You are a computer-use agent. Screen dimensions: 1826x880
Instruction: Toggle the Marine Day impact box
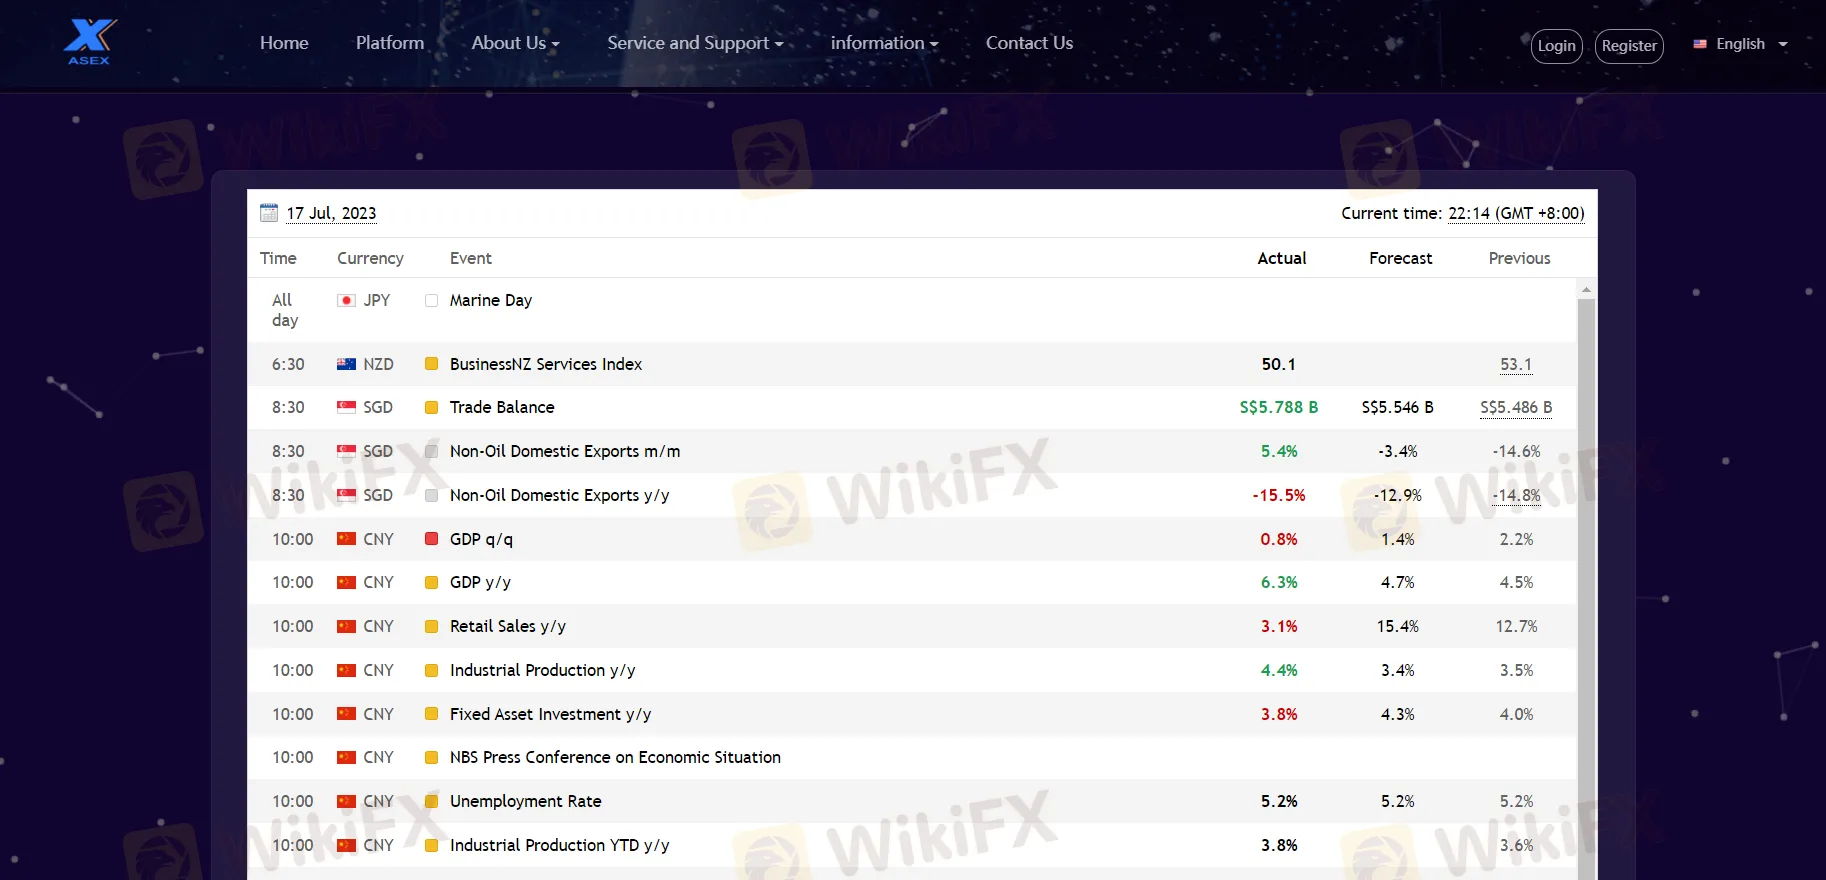pyautogui.click(x=432, y=301)
